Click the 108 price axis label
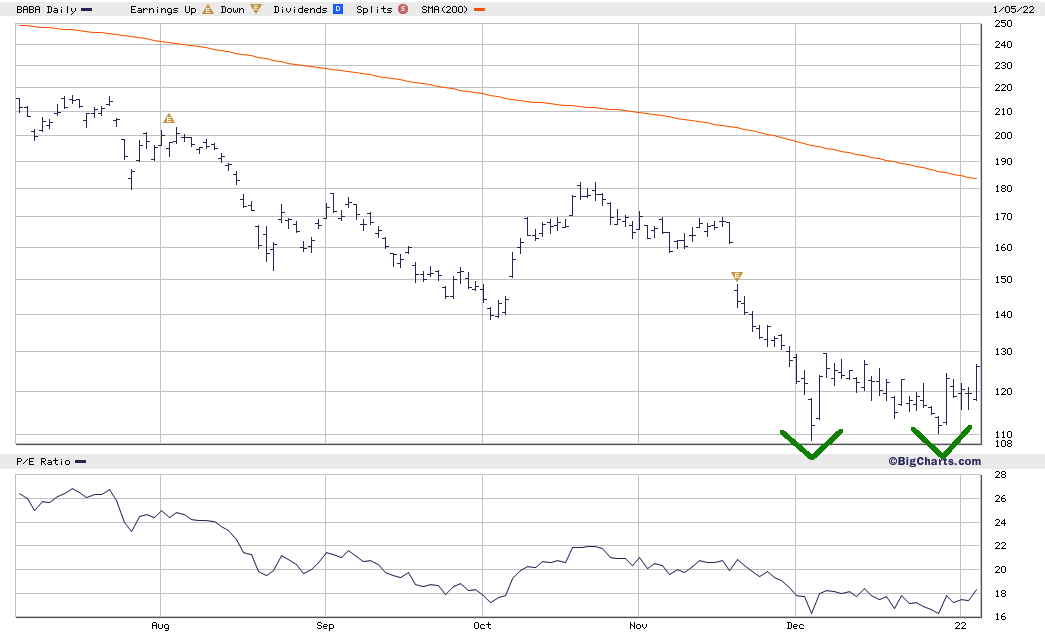The image size is (1045, 635). tap(1003, 444)
